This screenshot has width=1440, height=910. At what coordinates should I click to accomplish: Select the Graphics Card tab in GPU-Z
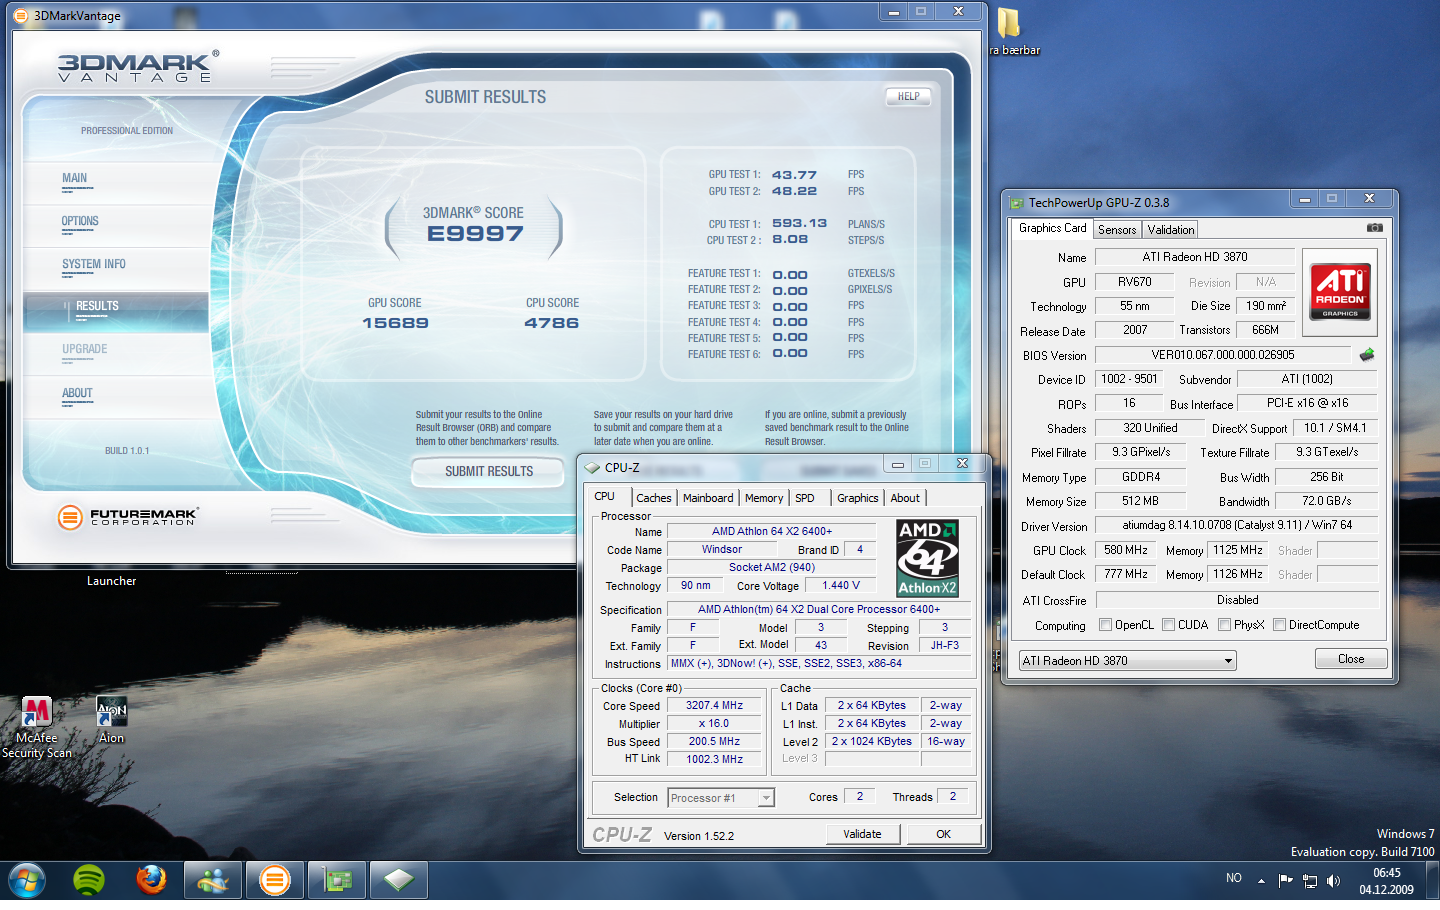pos(1052,228)
